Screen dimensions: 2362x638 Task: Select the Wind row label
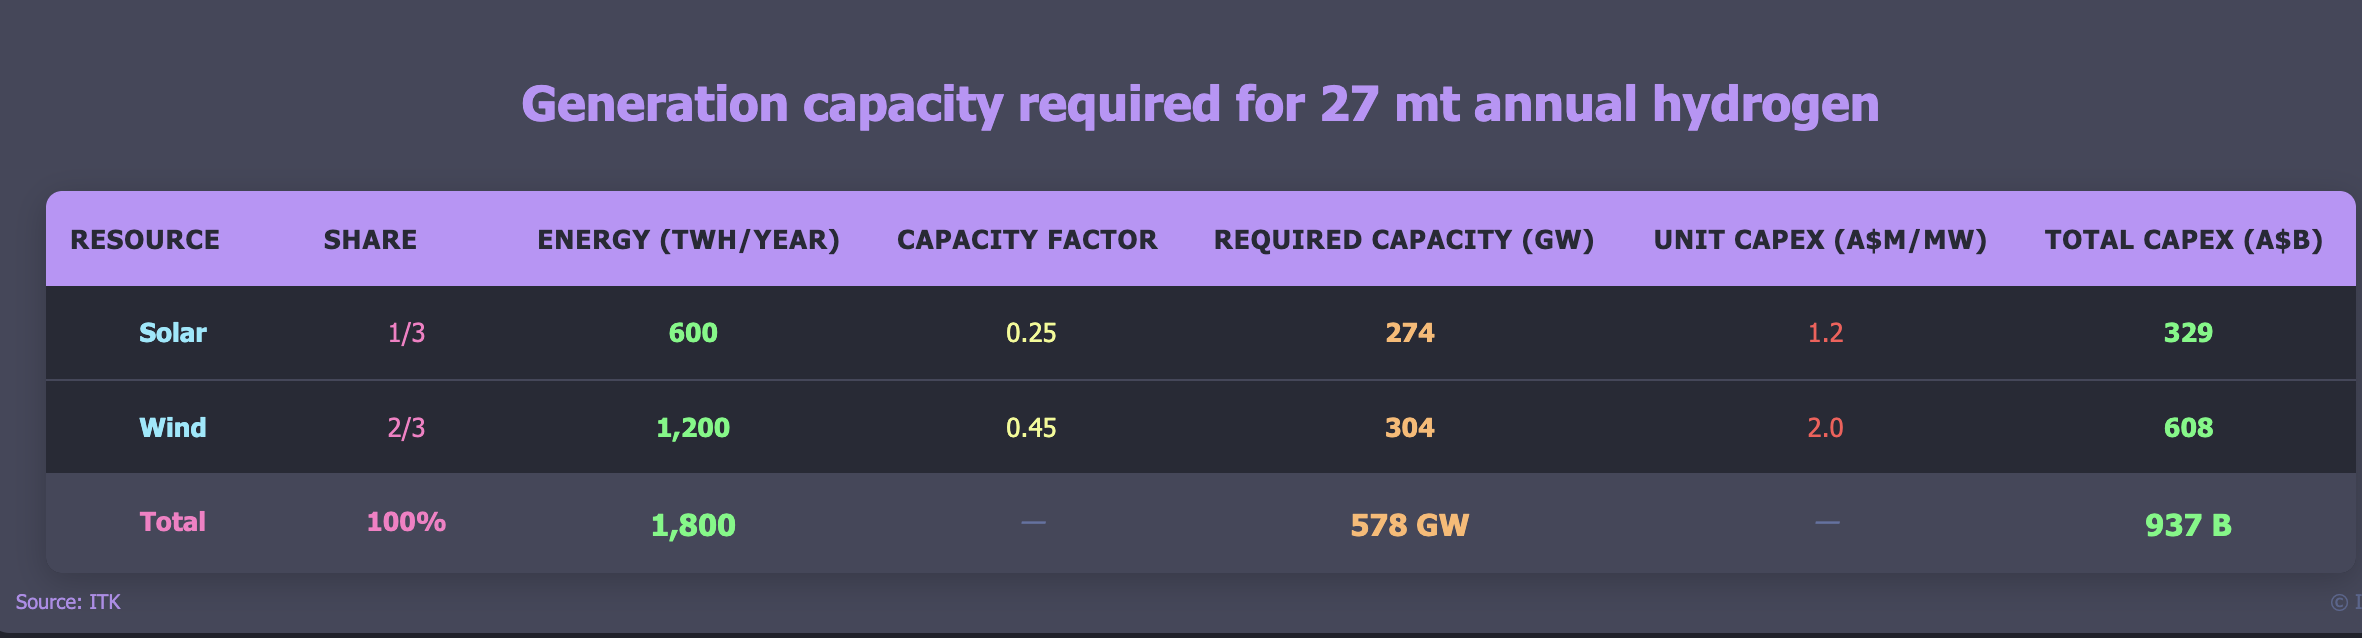tap(173, 428)
